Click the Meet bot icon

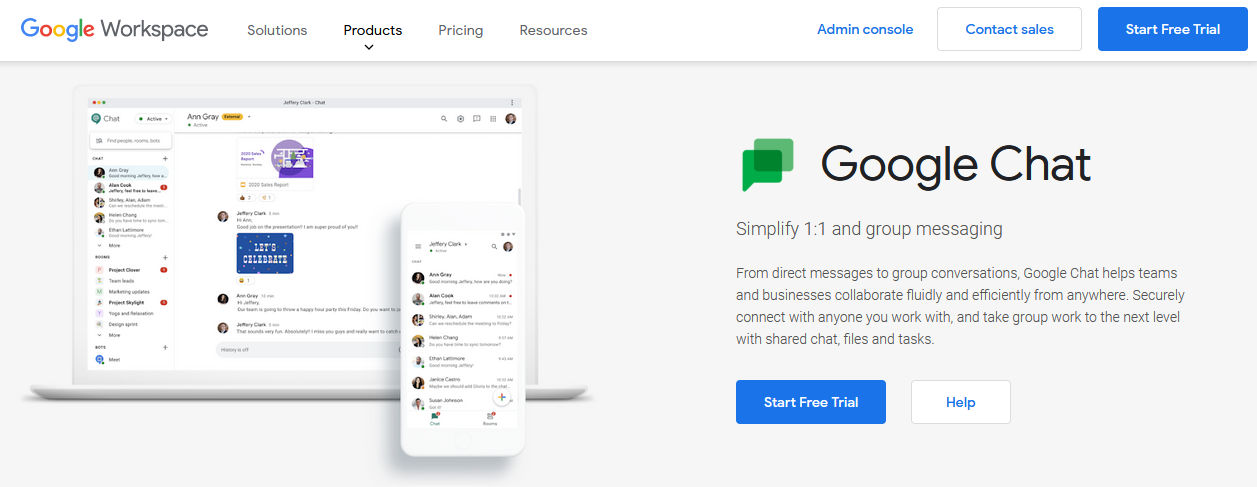[x=100, y=359]
